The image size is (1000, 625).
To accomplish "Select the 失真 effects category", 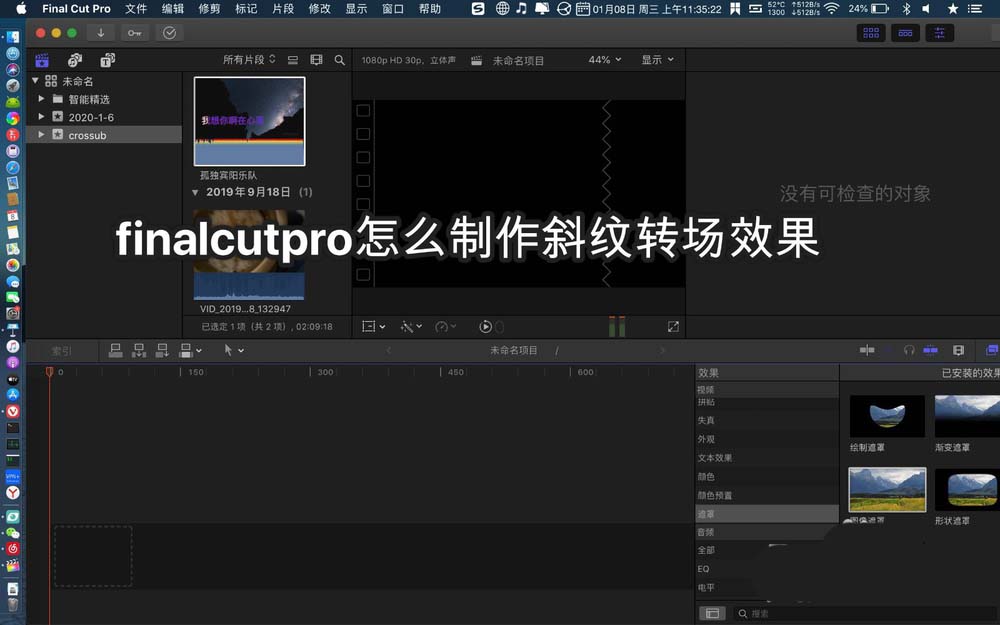I will tap(706, 420).
